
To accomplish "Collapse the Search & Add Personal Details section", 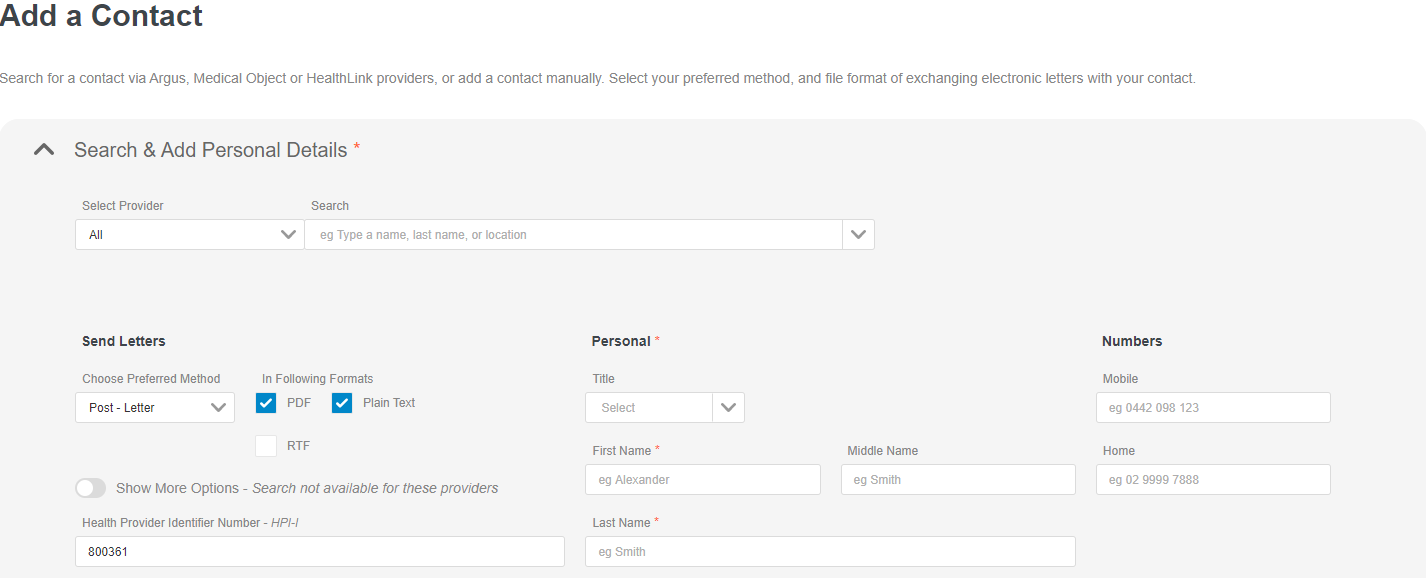I will [x=43, y=150].
